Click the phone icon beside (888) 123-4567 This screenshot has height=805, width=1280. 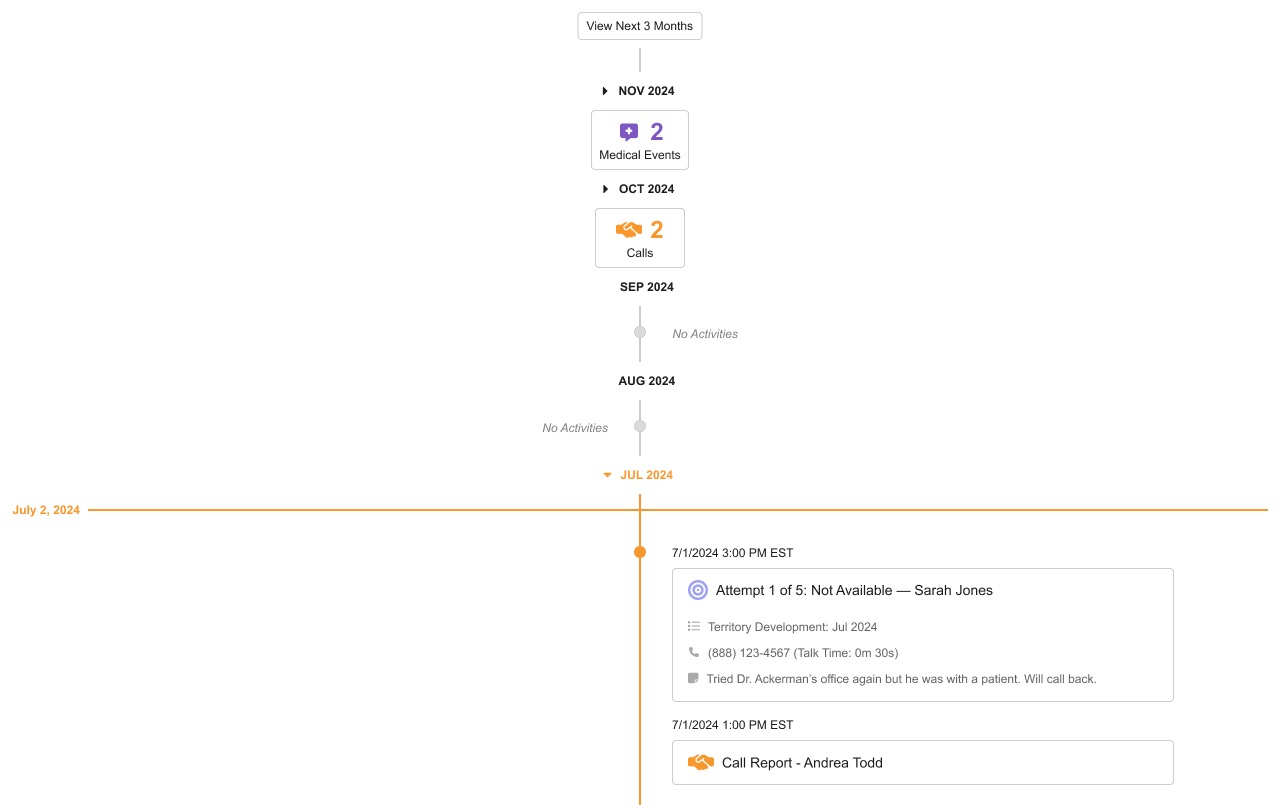click(694, 652)
